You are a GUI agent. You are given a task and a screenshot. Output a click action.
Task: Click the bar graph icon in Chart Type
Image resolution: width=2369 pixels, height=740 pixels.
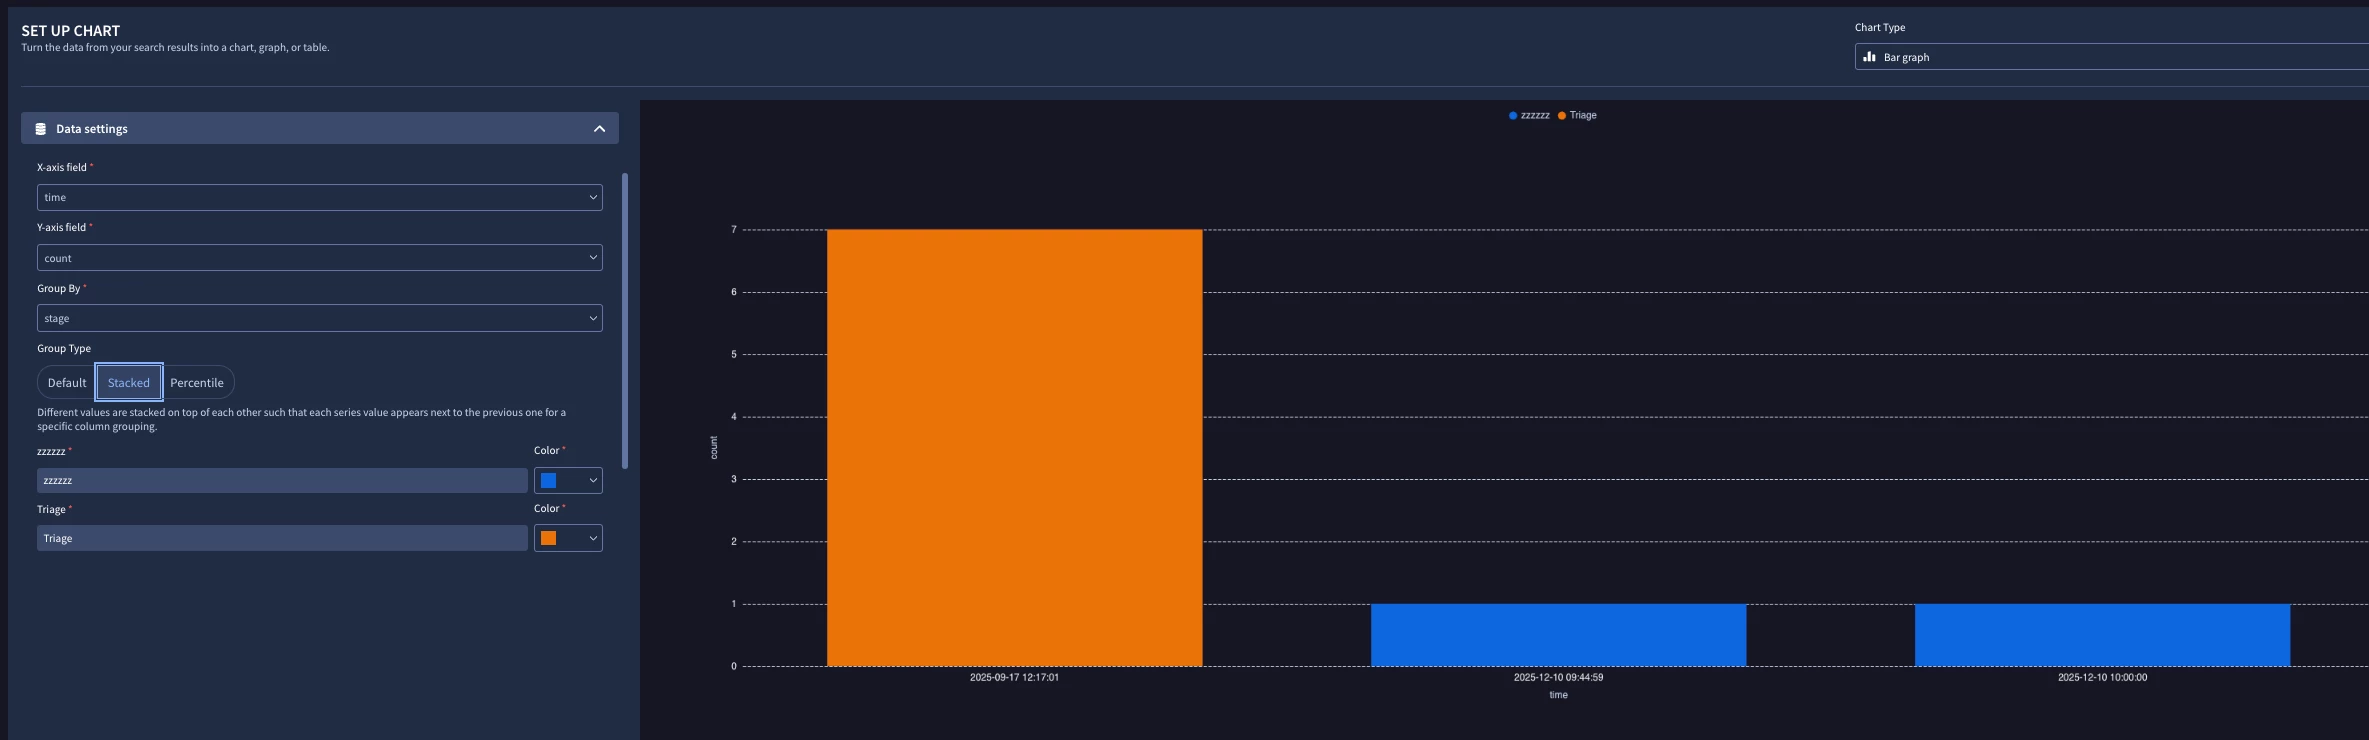1869,57
